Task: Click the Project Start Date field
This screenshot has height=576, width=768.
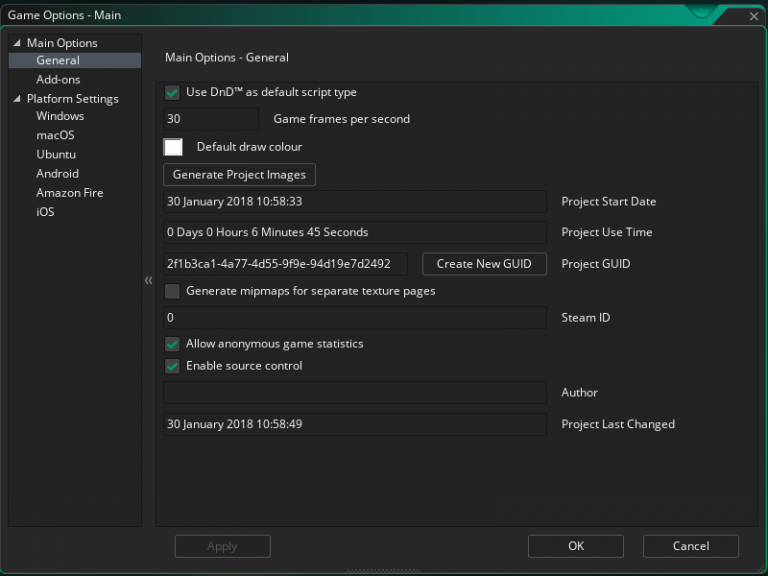Action: coord(355,202)
